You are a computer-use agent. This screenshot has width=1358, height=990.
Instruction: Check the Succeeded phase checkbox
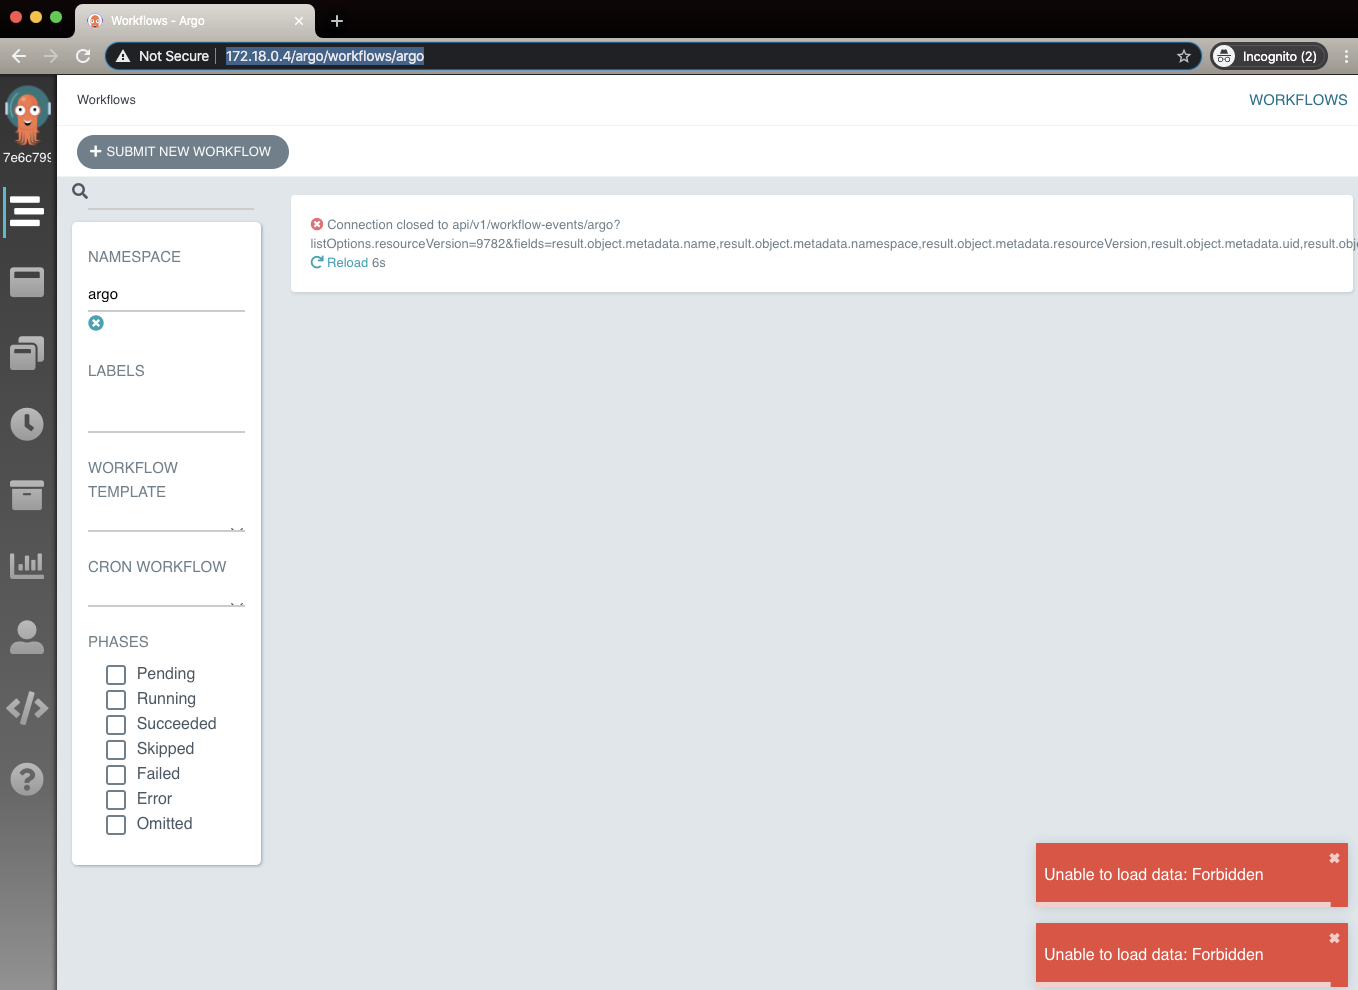click(115, 724)
